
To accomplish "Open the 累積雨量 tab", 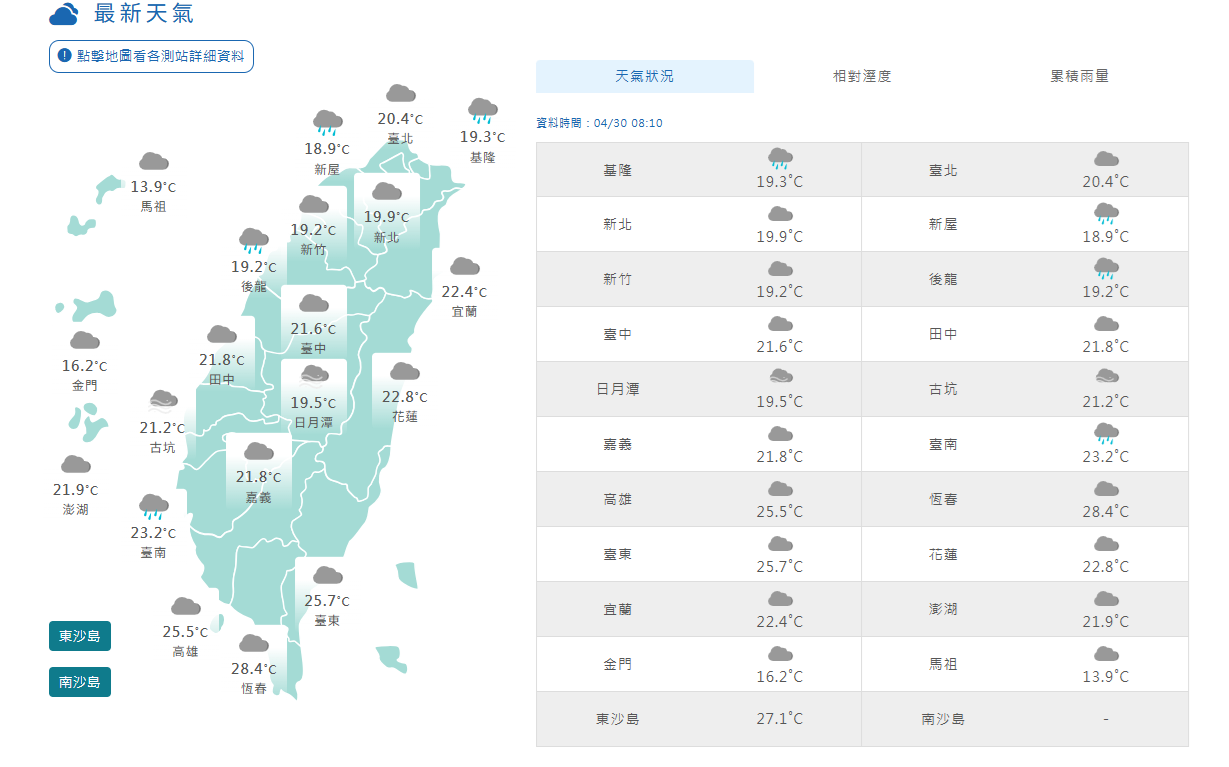I will (x=1079, y=76).
